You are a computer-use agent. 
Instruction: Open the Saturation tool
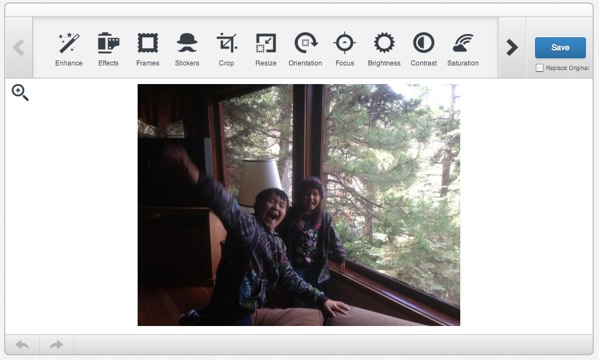coord(463,49)
